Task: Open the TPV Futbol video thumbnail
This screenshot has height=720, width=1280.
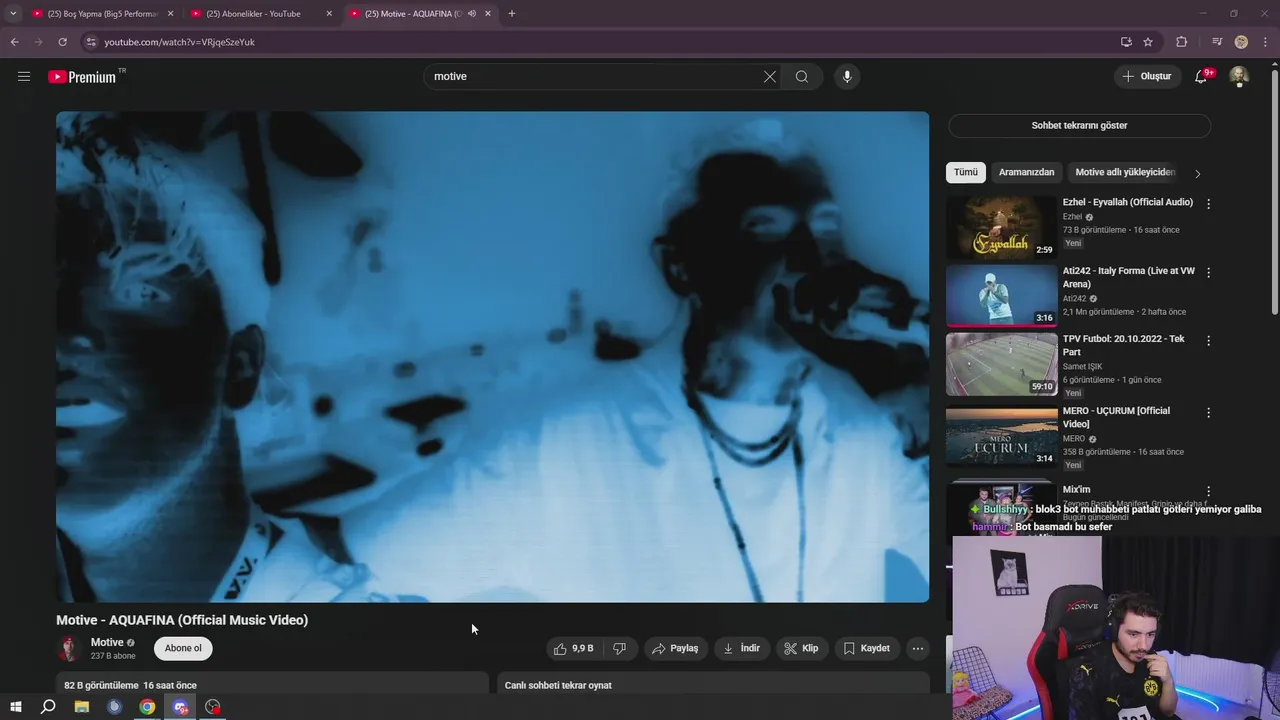Action: point(1002,364)
